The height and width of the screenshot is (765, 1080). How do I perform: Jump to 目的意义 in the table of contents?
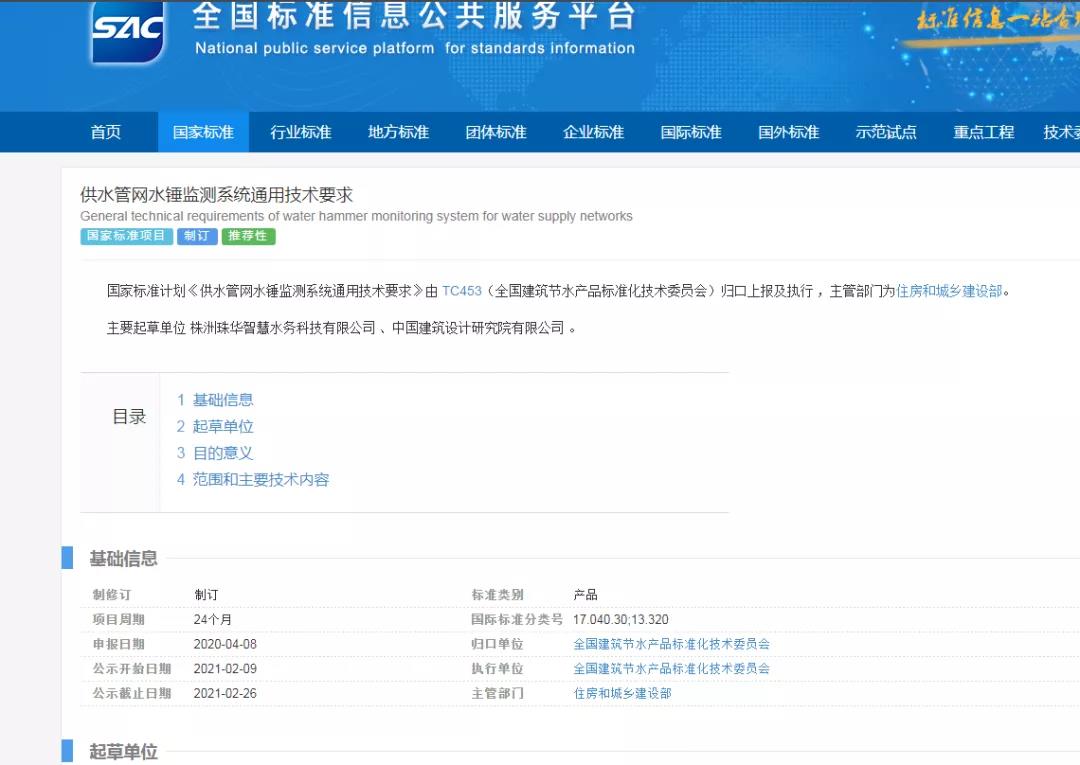[x=223, y=453]
